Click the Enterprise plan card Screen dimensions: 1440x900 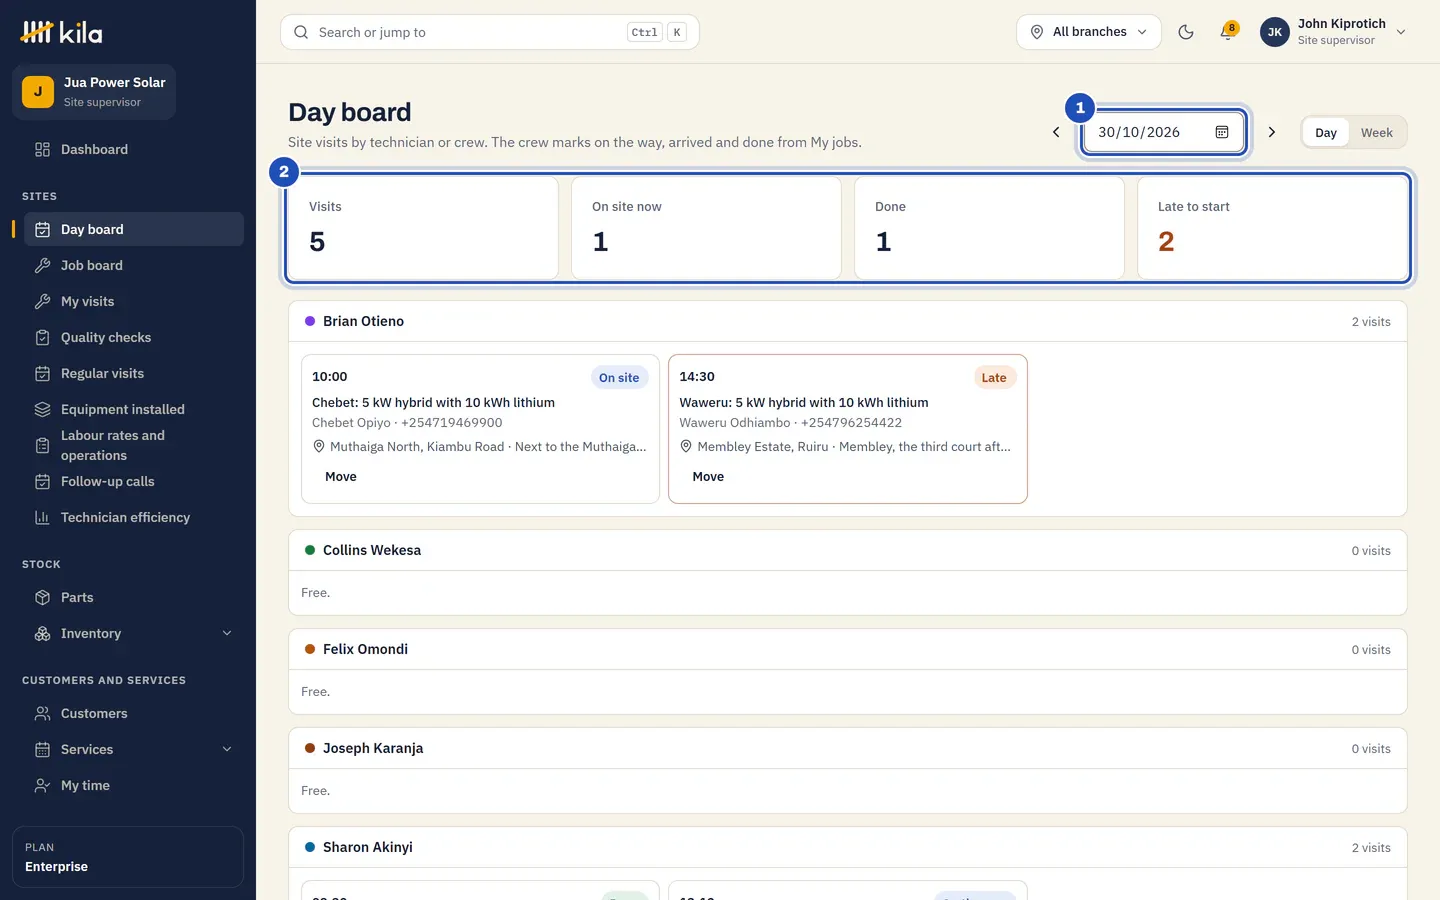128,857
